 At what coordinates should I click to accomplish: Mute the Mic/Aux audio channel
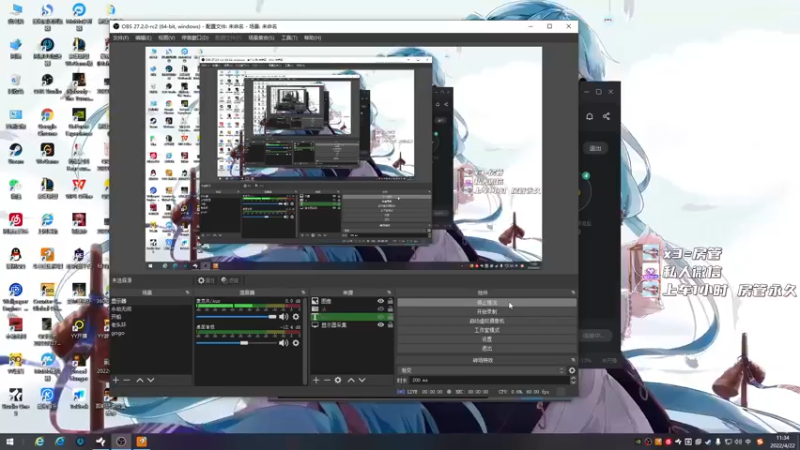pos(284,317)
